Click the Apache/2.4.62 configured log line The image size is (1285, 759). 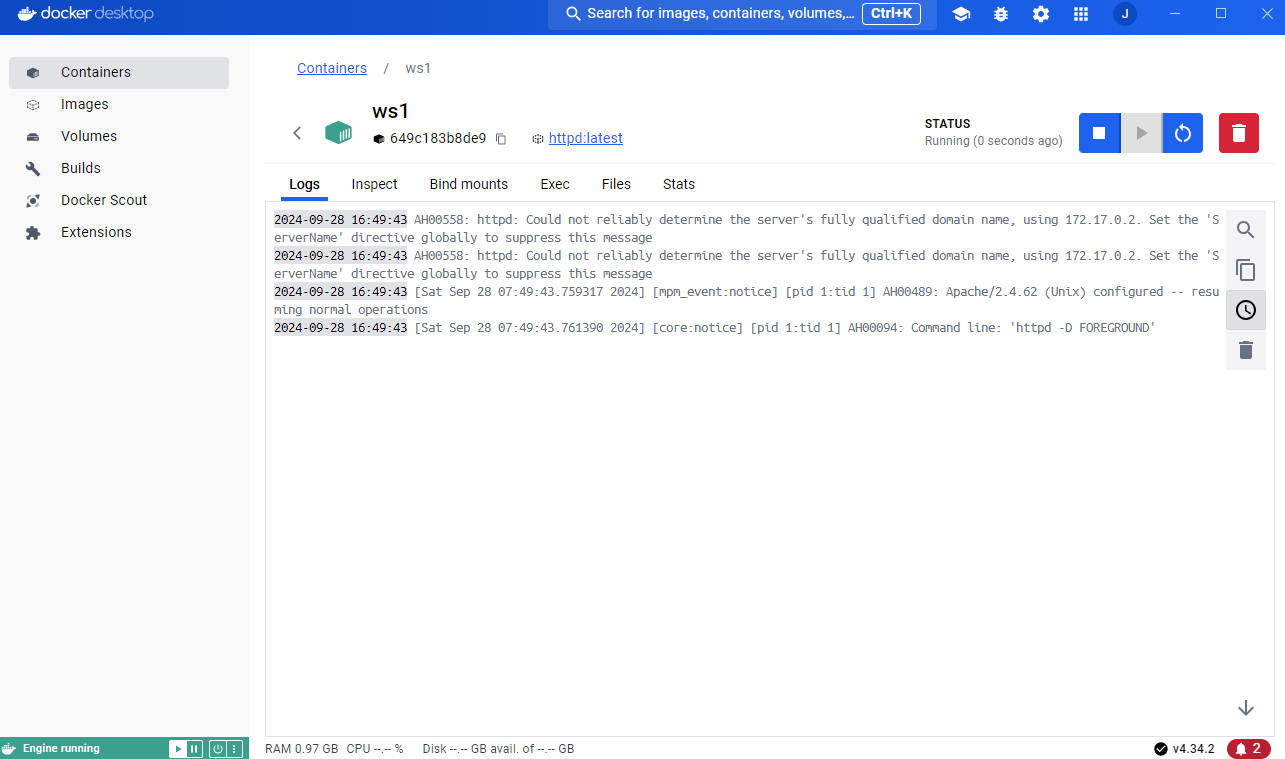click(747, 301)
